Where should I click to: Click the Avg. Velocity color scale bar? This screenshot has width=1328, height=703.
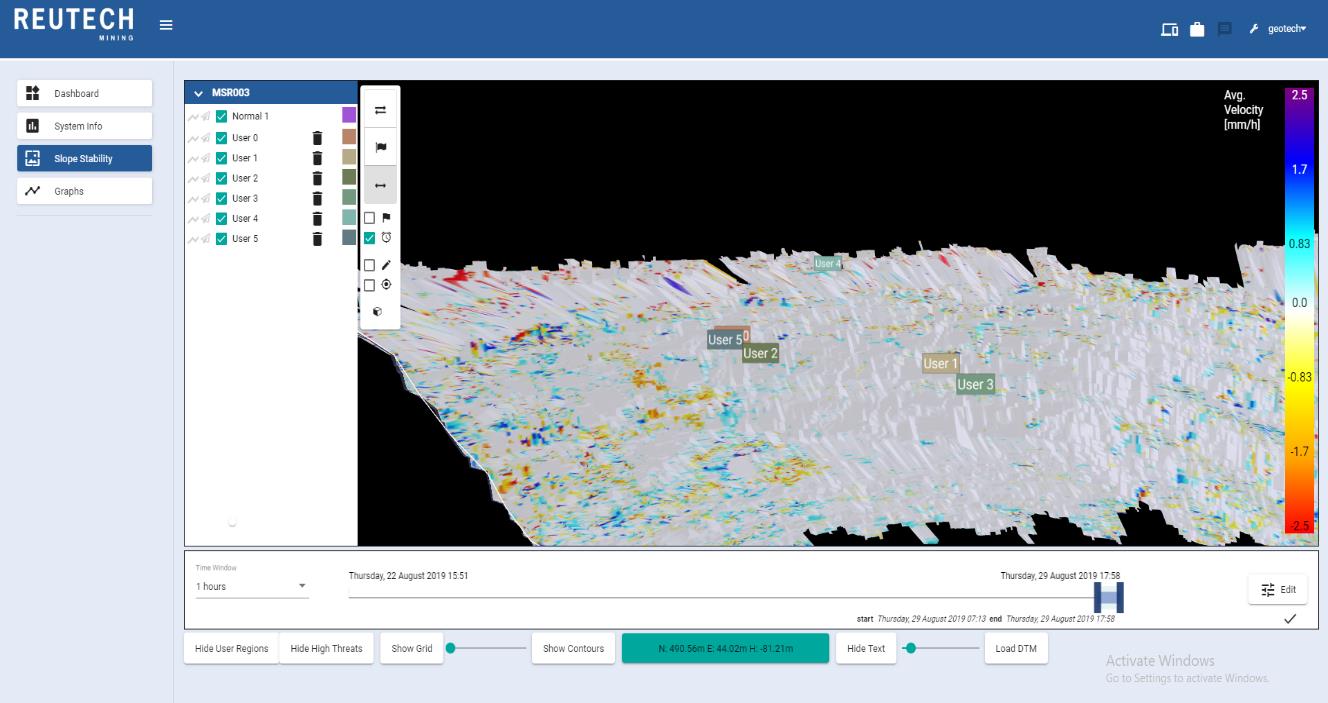[1298, 311]
